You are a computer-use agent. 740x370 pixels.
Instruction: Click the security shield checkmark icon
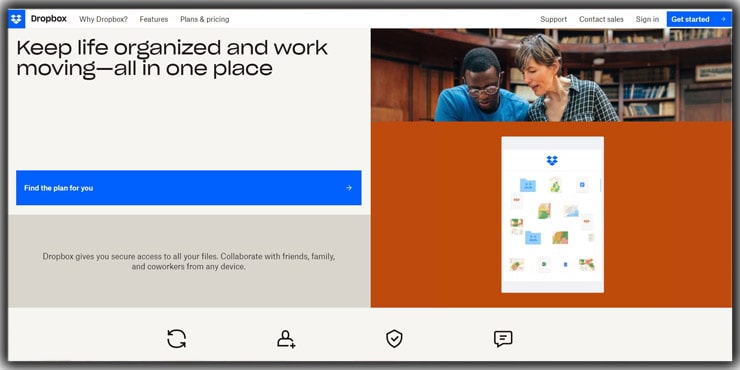(x=394, y=339)
